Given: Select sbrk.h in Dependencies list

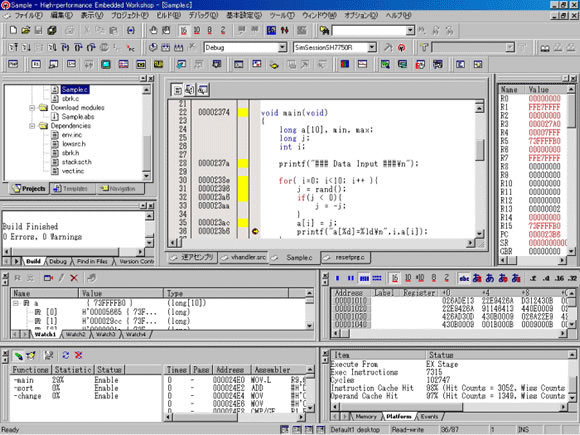Looking at the screenshot, I should (x=70, y=153).
